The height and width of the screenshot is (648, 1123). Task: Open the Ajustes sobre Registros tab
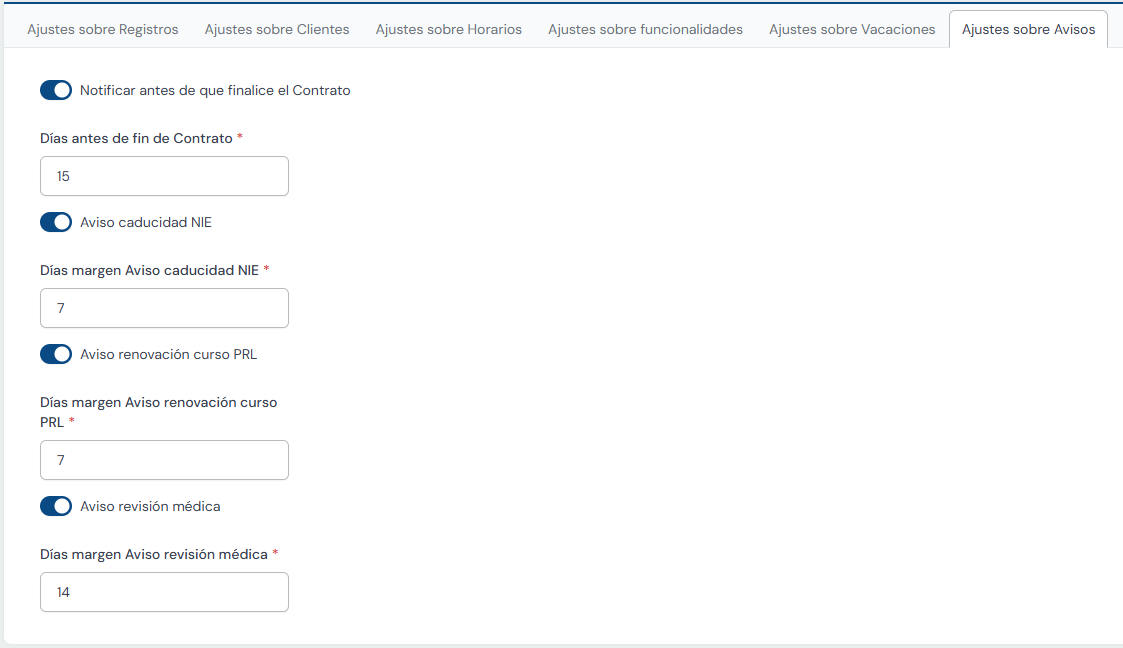click(102, 29)
